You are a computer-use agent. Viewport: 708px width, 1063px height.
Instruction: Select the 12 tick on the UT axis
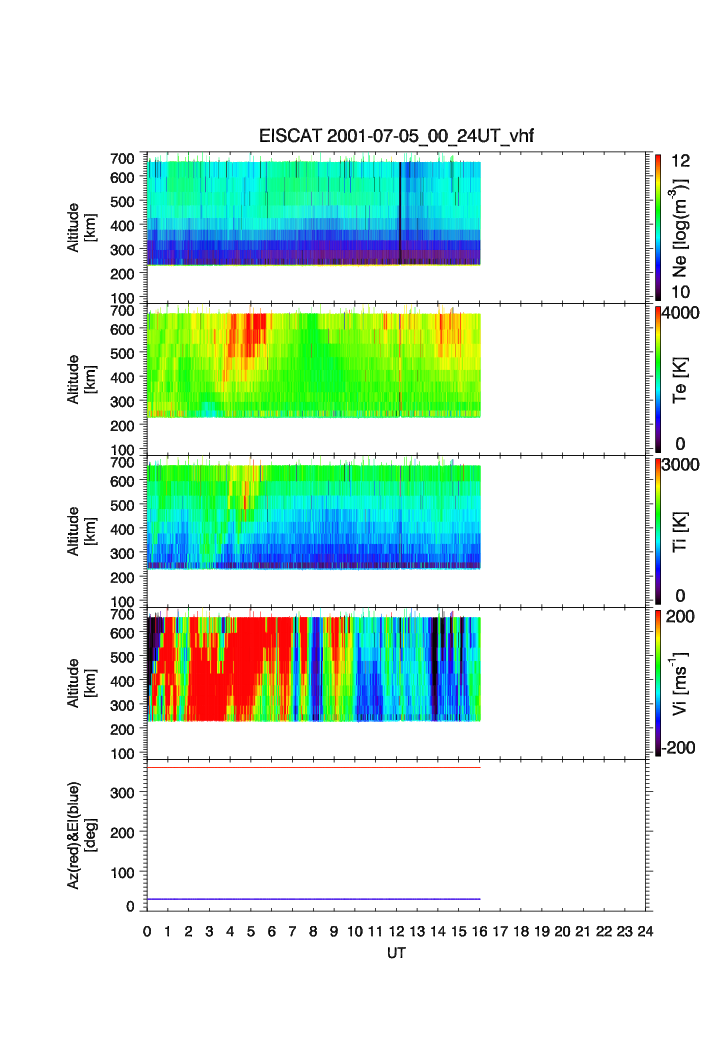pos(396,931)
